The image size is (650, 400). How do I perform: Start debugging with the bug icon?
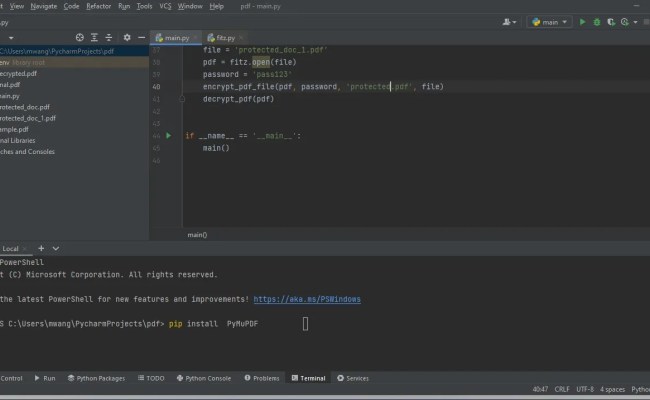(597, 22)
